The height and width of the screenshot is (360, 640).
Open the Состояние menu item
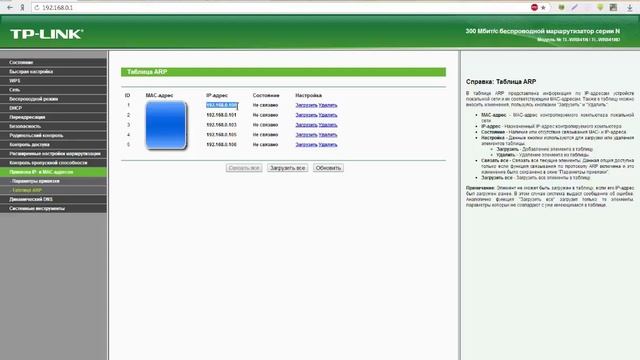coord(53,62)
